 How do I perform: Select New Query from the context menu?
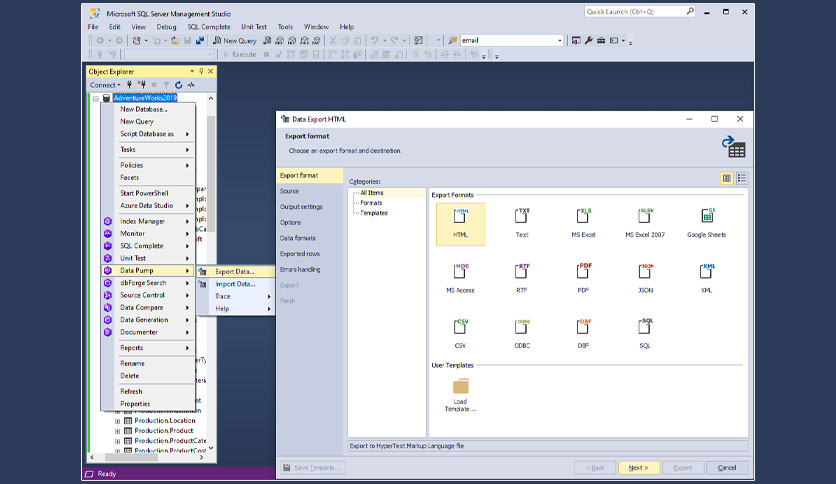[148, 122]
